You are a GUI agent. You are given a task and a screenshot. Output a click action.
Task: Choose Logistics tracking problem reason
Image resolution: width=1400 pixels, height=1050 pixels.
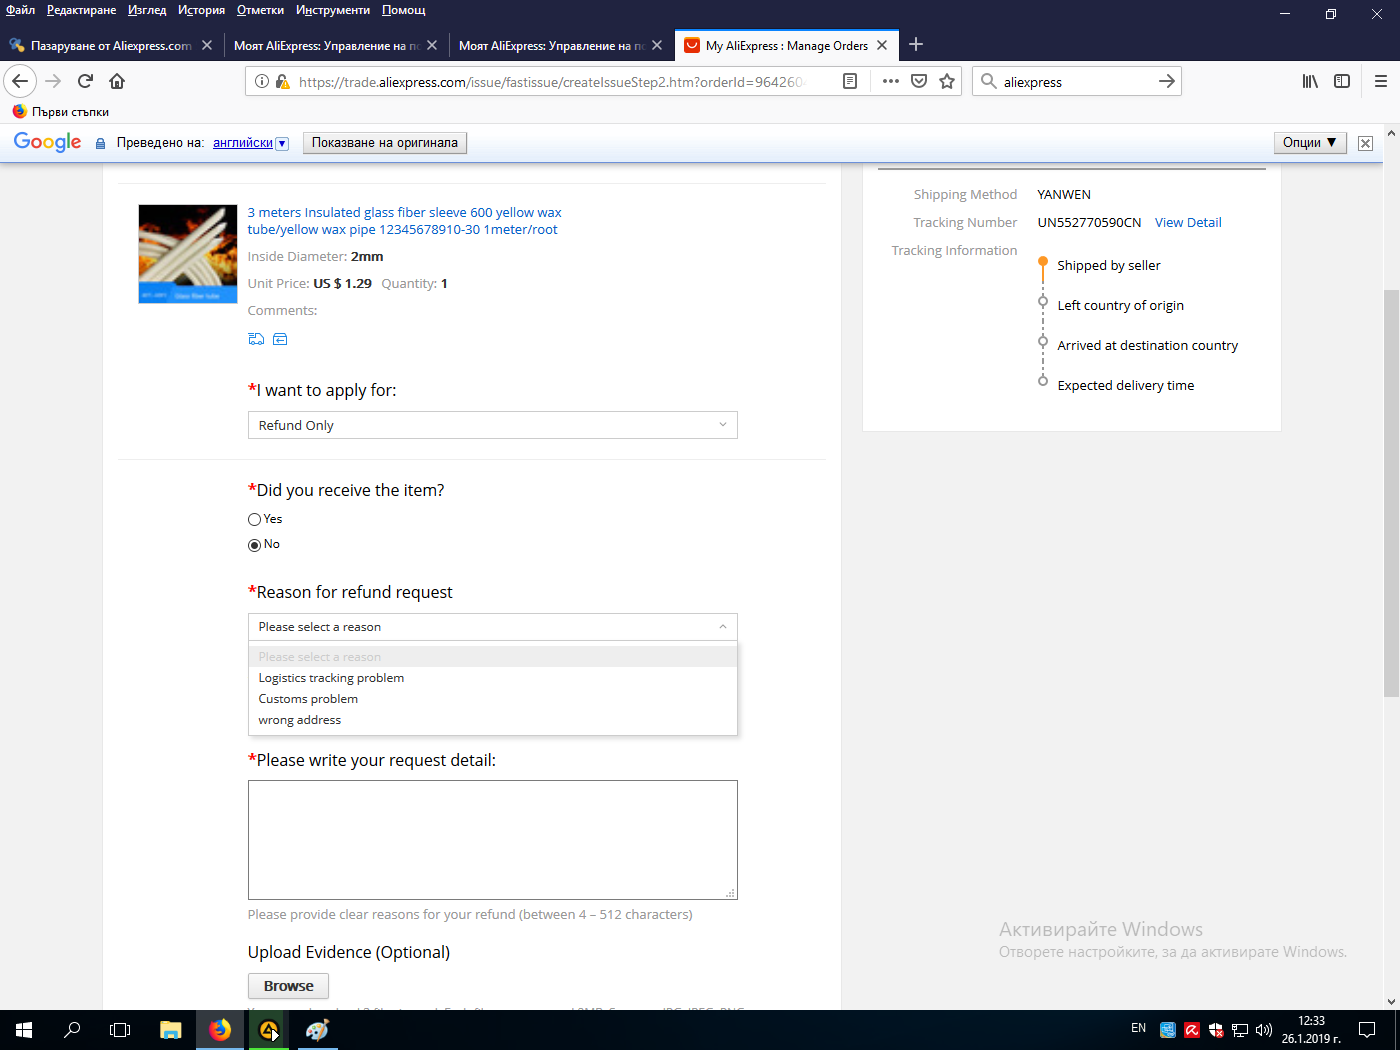point(331,678)
